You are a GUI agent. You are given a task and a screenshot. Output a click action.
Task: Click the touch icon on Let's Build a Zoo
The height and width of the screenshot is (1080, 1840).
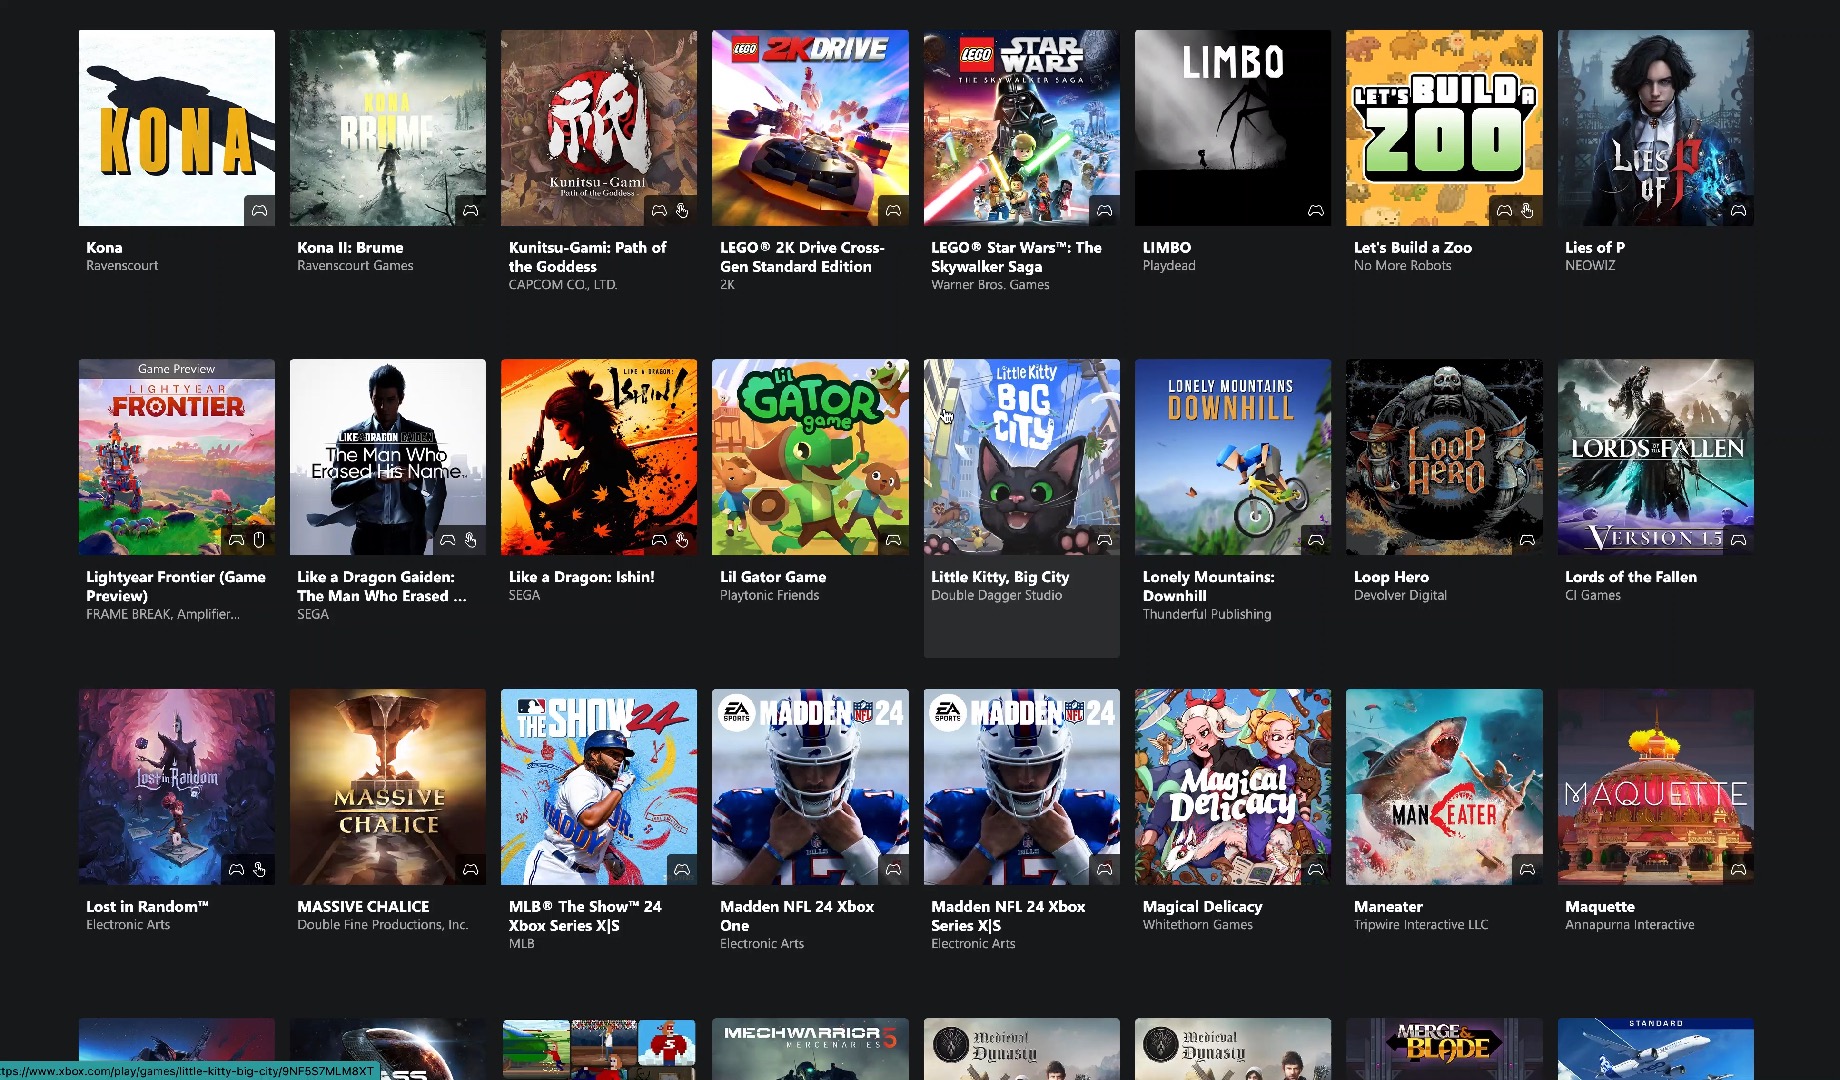point(1527,211)
